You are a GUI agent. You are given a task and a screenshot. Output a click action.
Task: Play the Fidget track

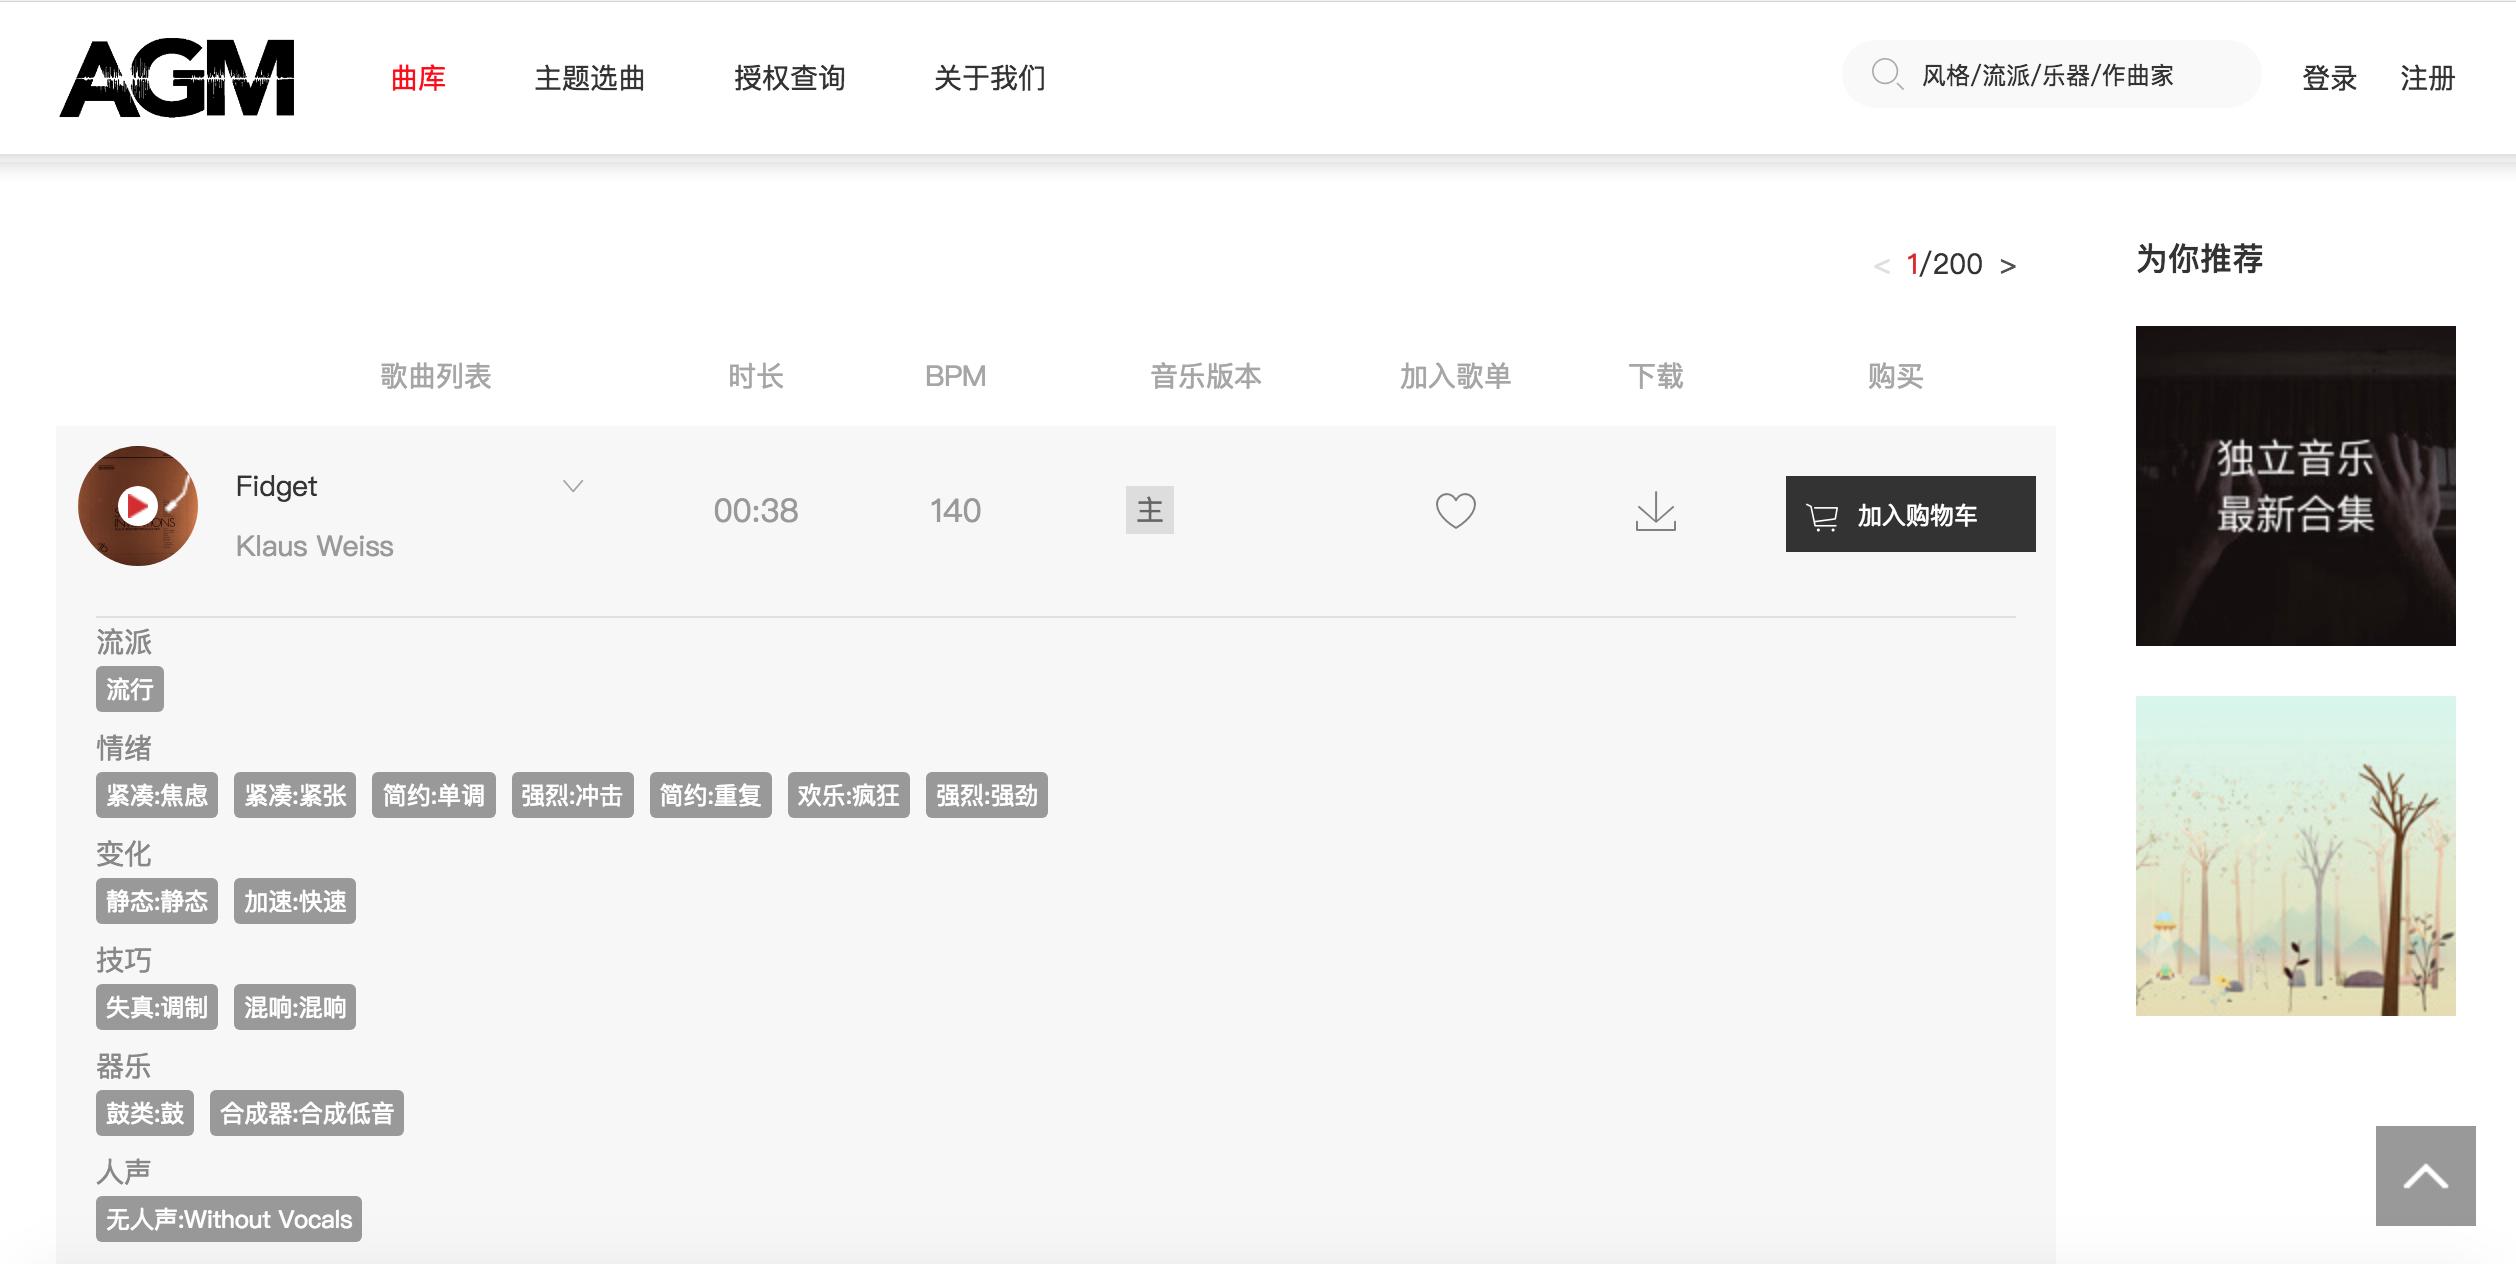(x=137, y=506)
